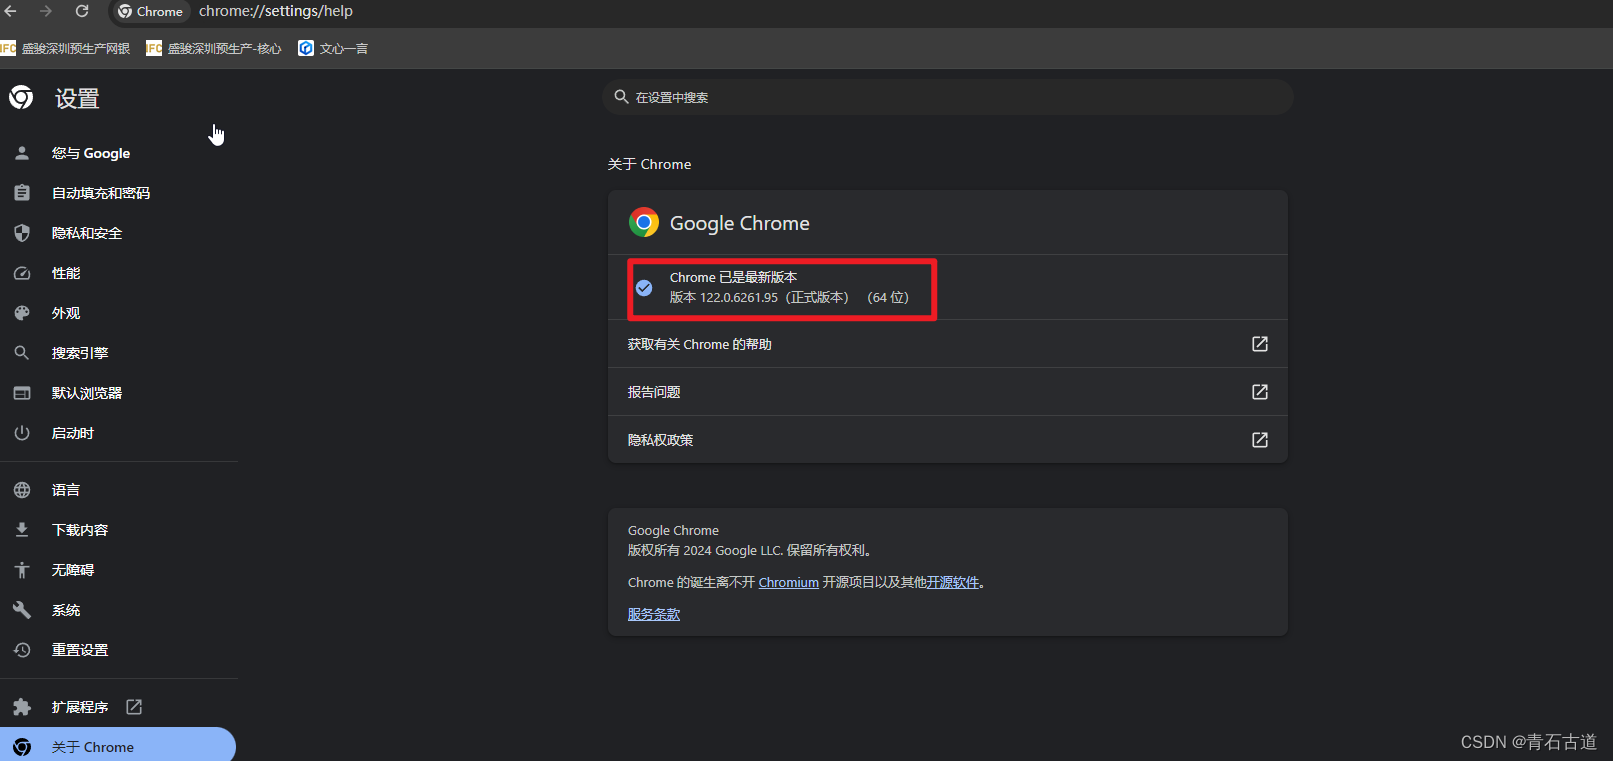Open the 报告问题 row
Image resolution: width=1613 pixels, height=761 pixels.
(x=948, y=392)
